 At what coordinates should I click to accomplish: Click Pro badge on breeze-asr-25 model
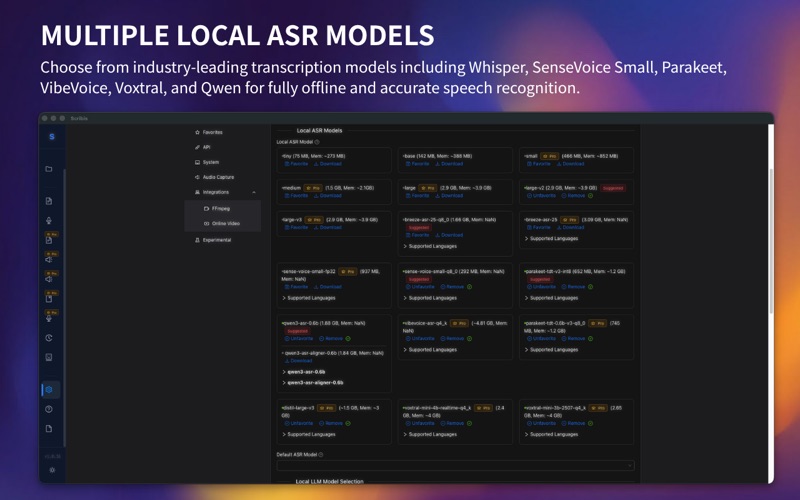click(569, 220)
